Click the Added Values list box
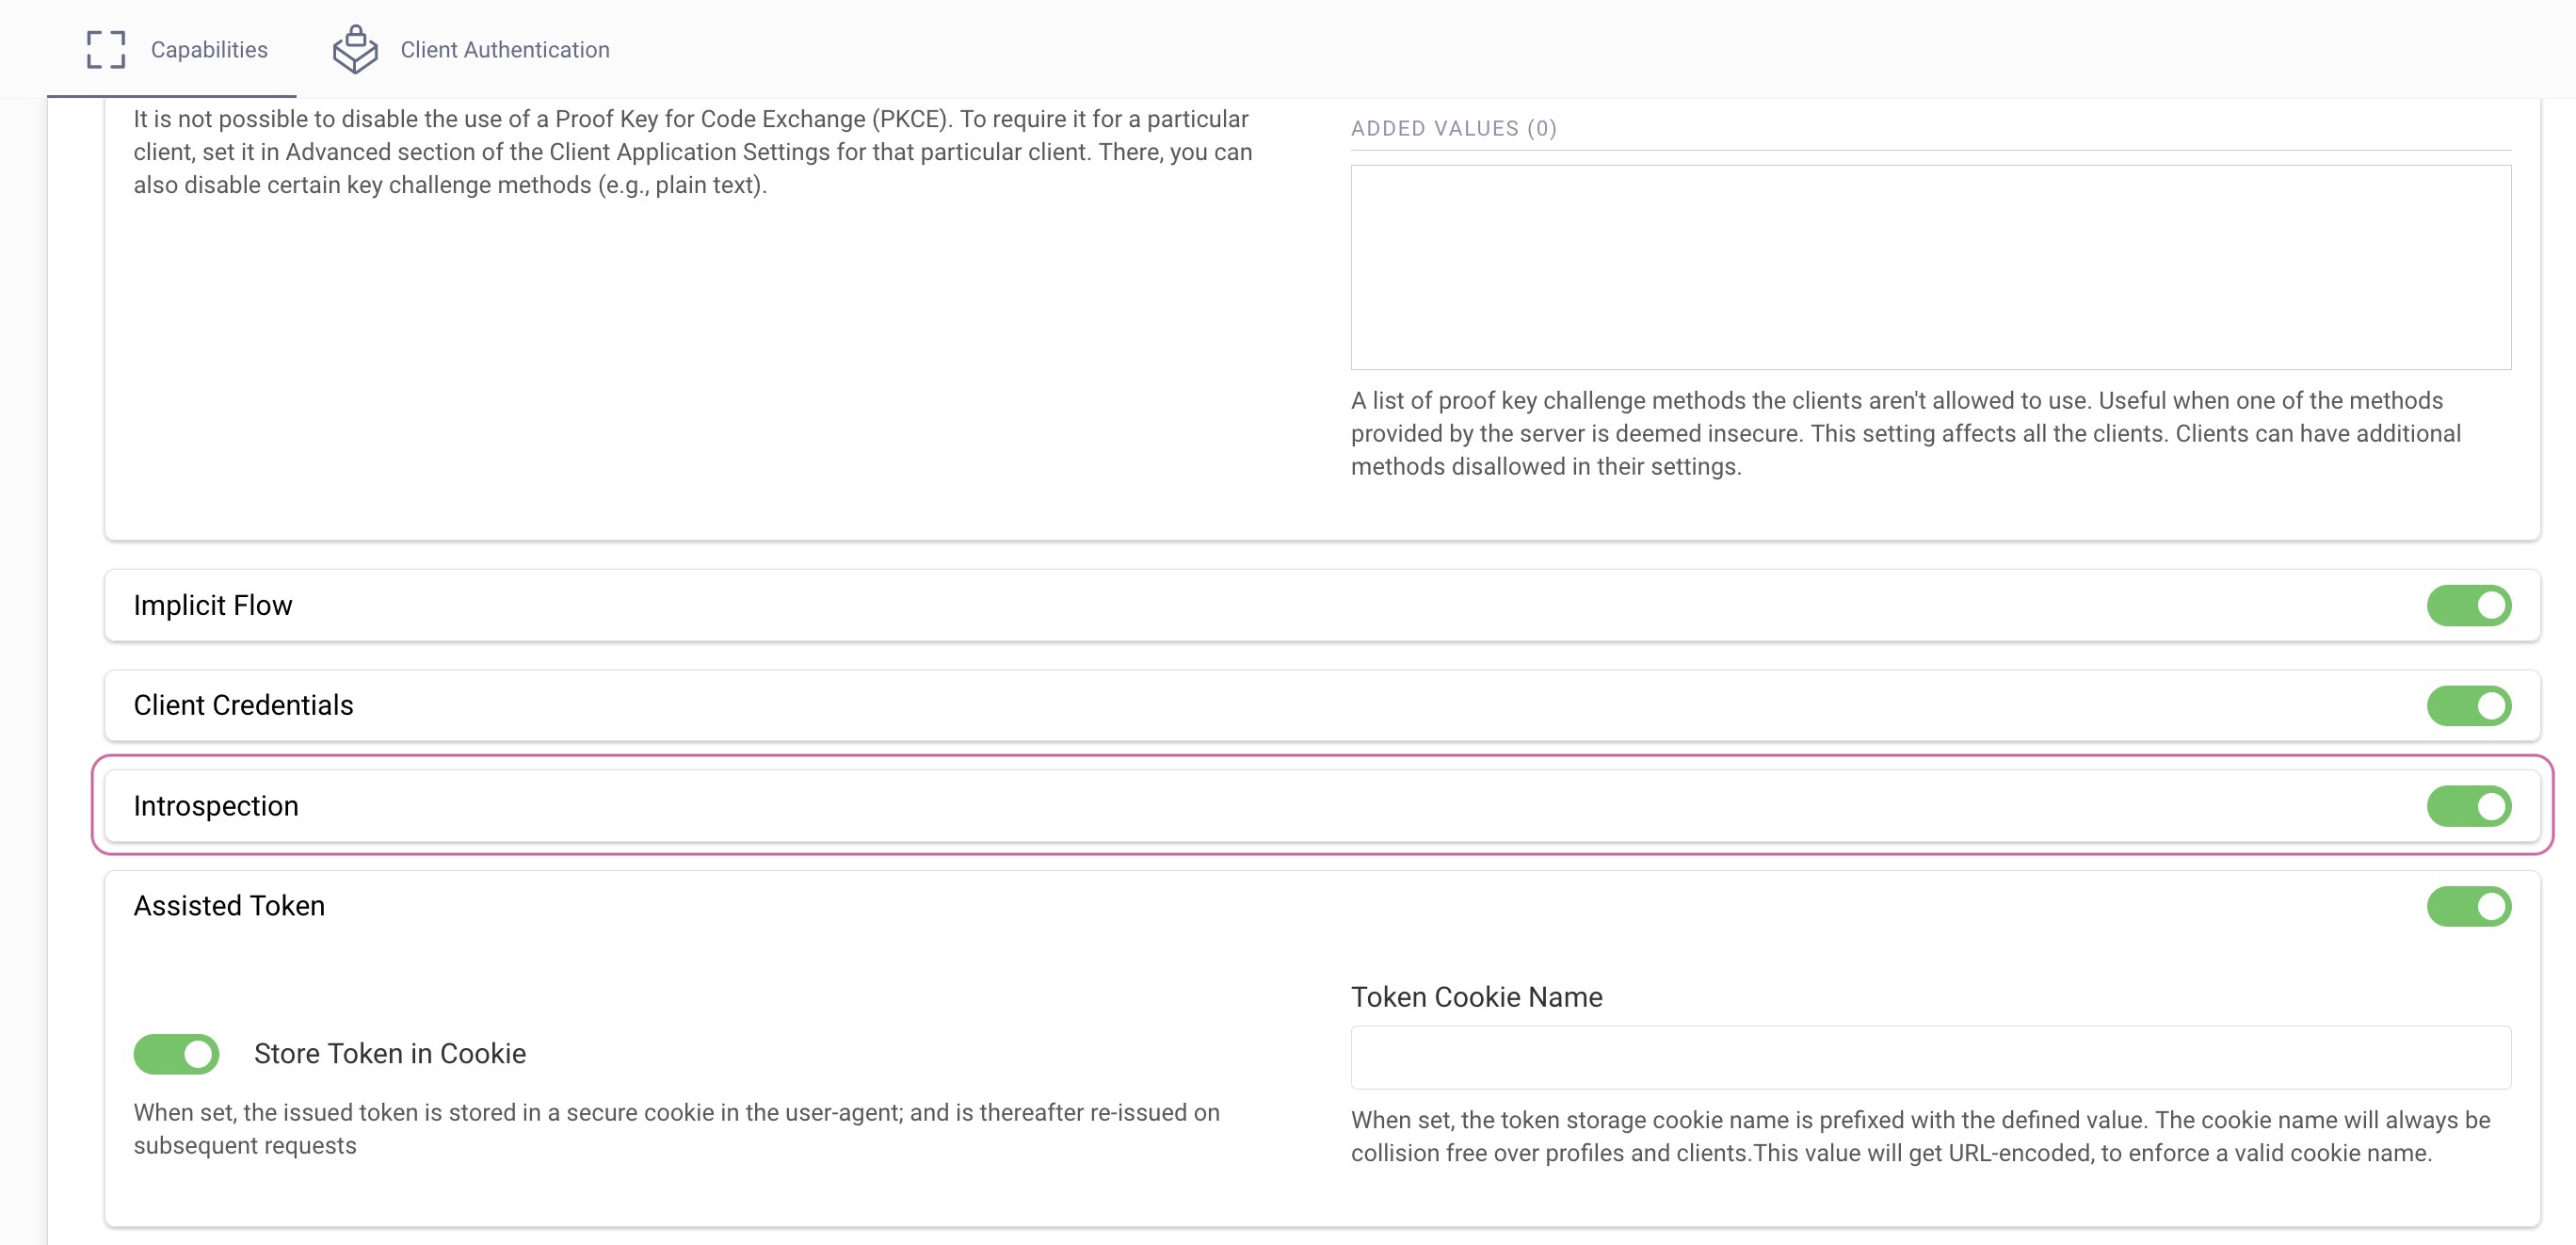Viewport: 2576px width, 1245px height. coord(1930,267)
